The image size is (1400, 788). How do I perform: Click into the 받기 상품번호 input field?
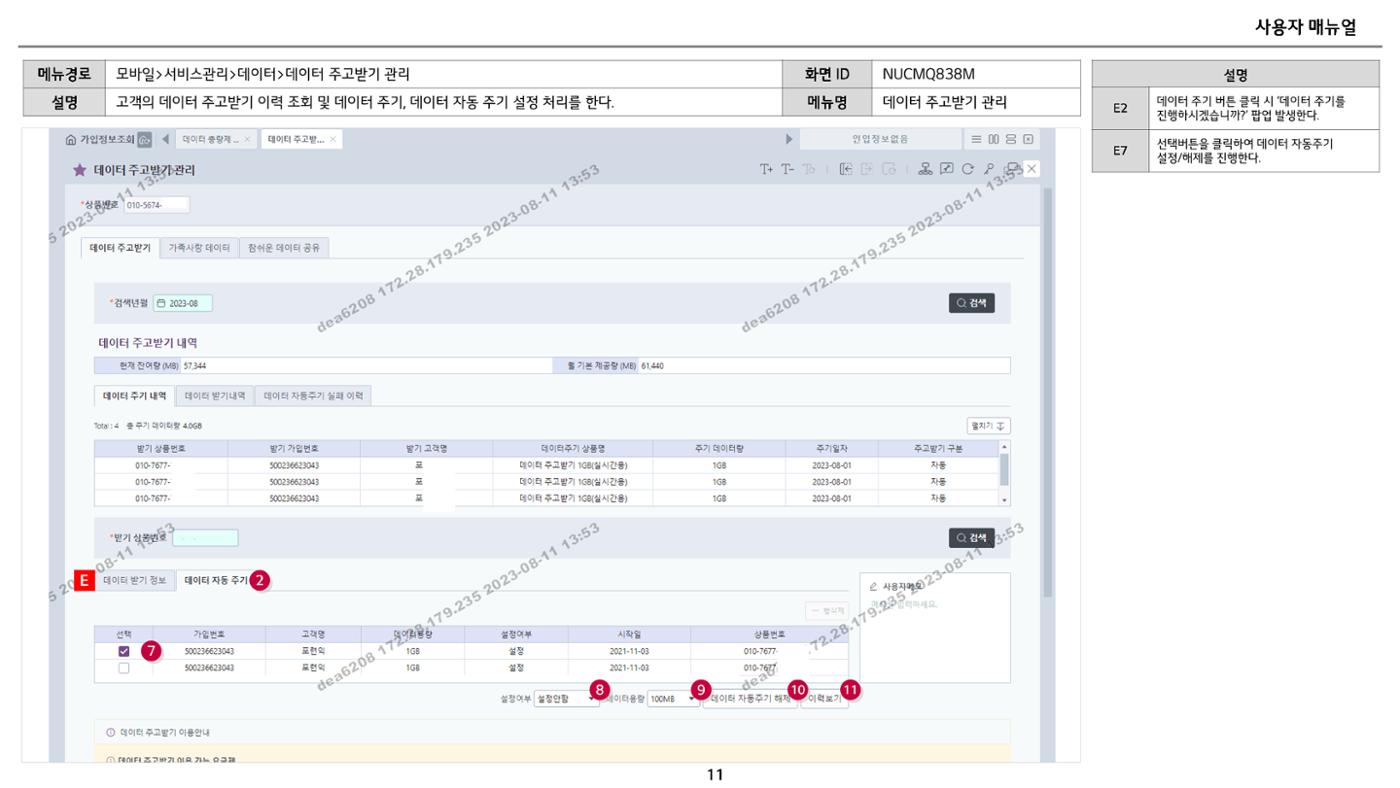point(205,538)
